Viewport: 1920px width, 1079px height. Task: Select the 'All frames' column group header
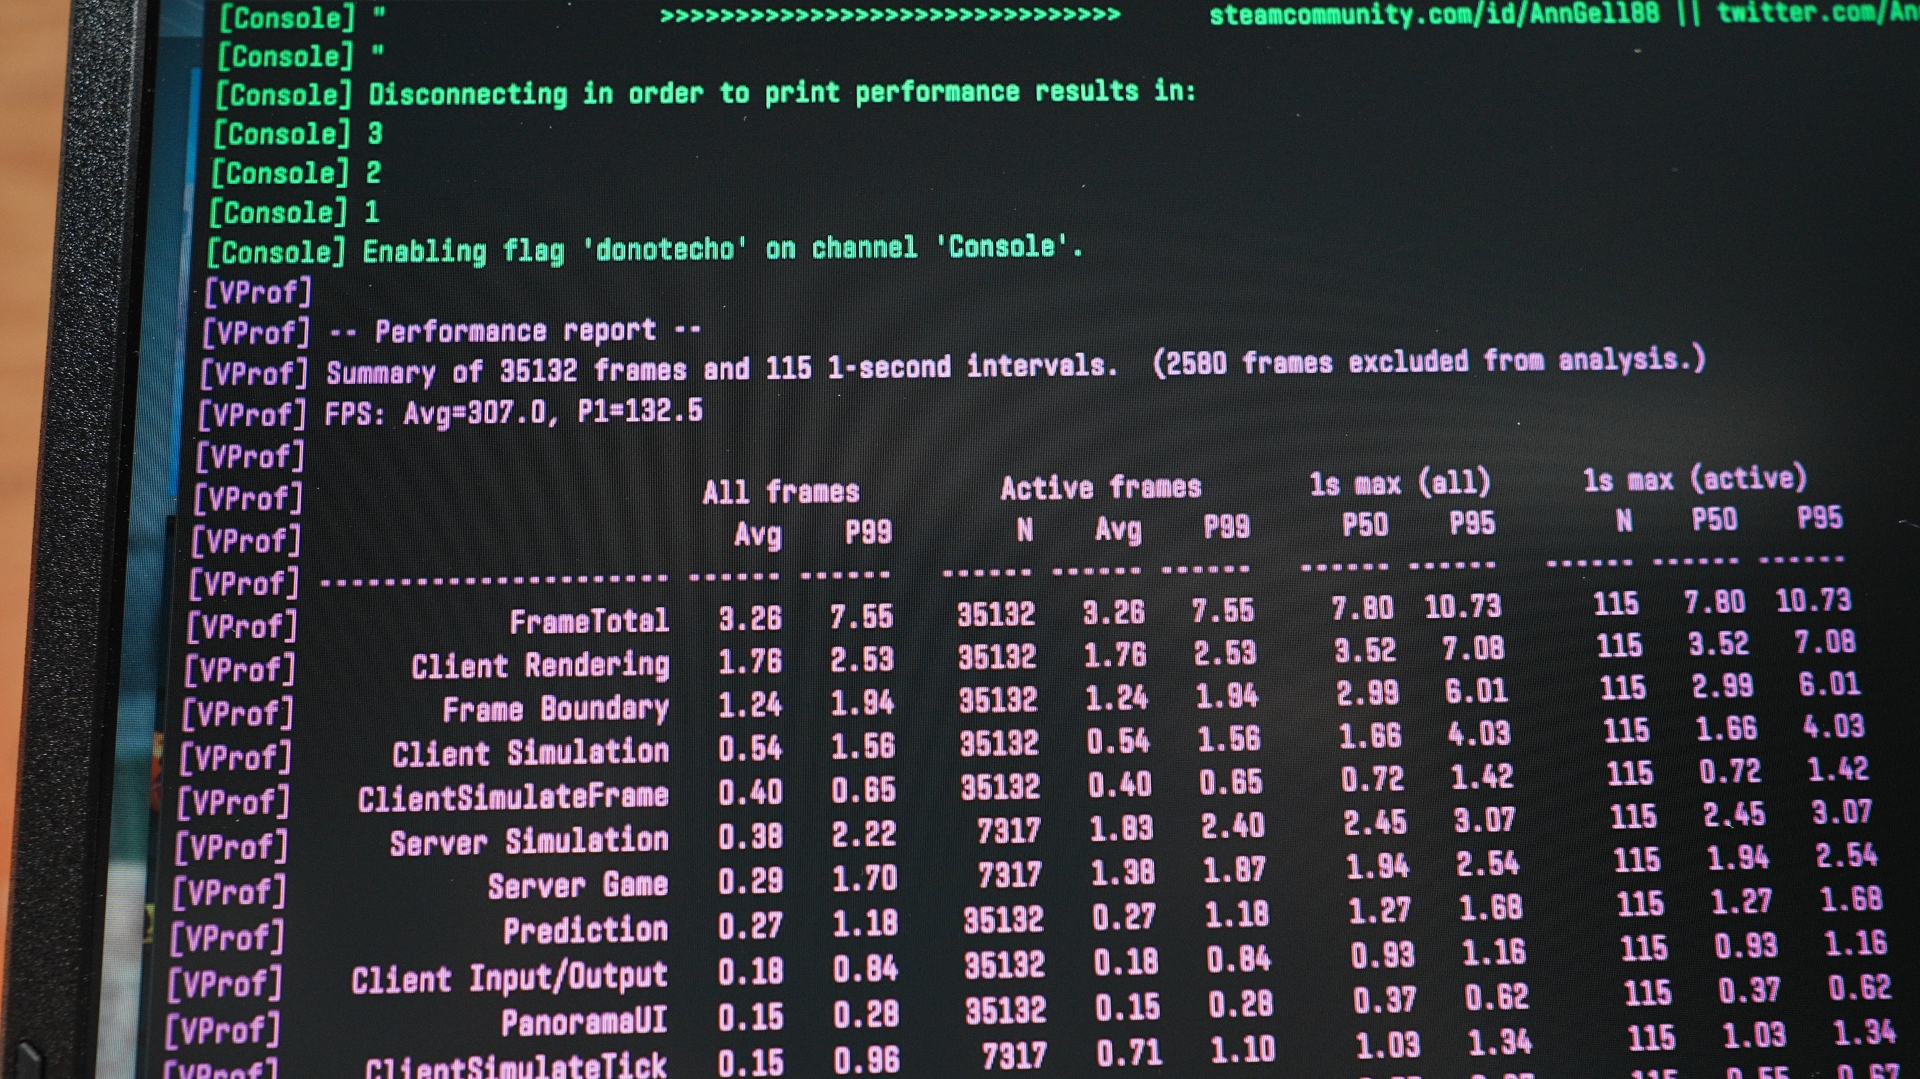(x=780, y=492)
